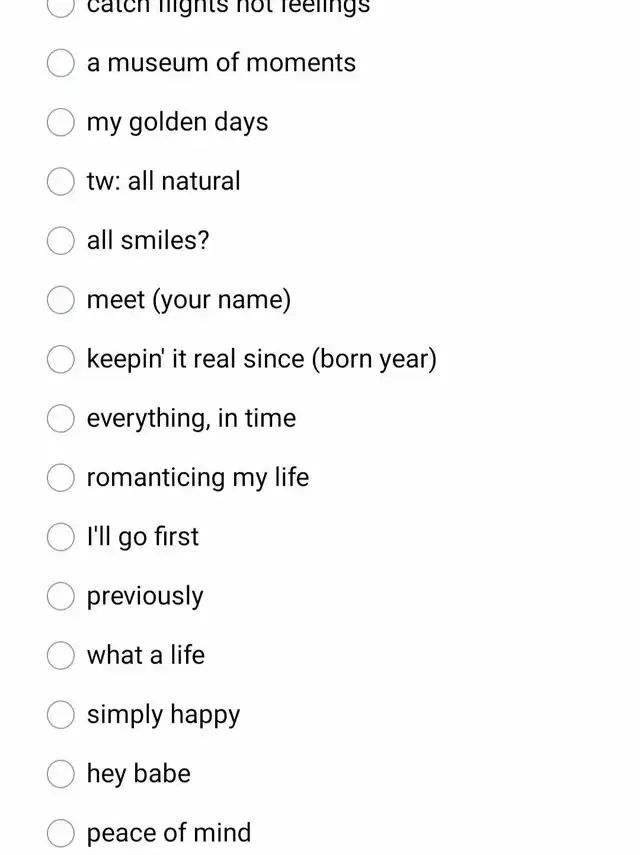Select 'what a life' radio option
The height and width of the screenshot is (855, 640).
point(61,655)
